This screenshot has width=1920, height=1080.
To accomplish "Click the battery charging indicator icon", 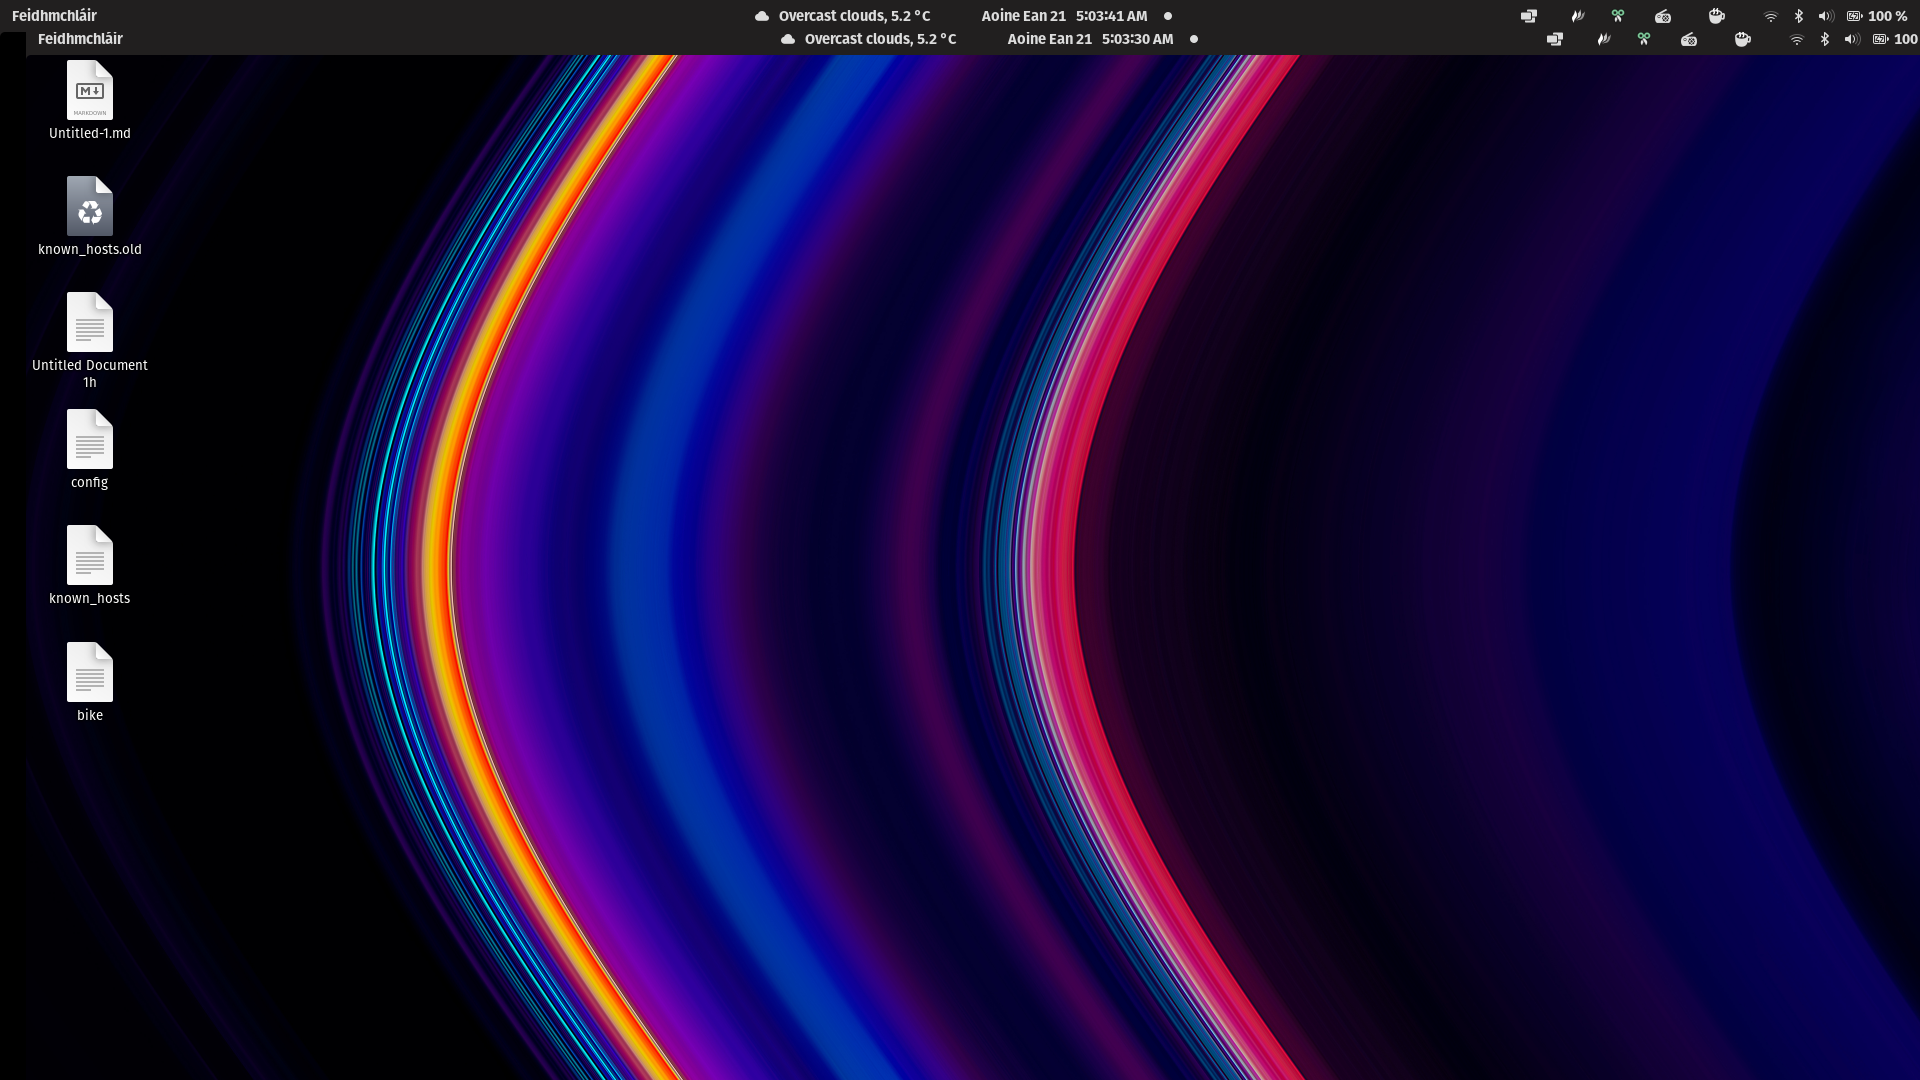I will (x=1857, y=16).
